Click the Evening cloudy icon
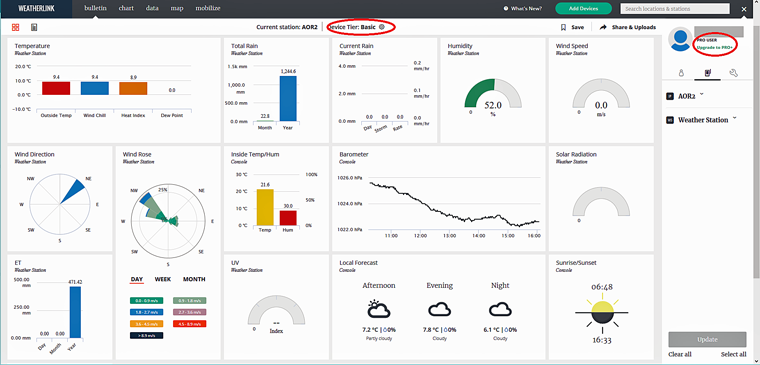 [440, 309]
